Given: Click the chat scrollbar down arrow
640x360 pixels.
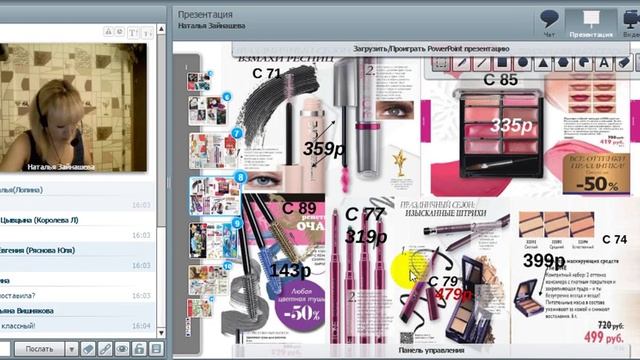Looking at the screenshot, I should tap(161, 333).
